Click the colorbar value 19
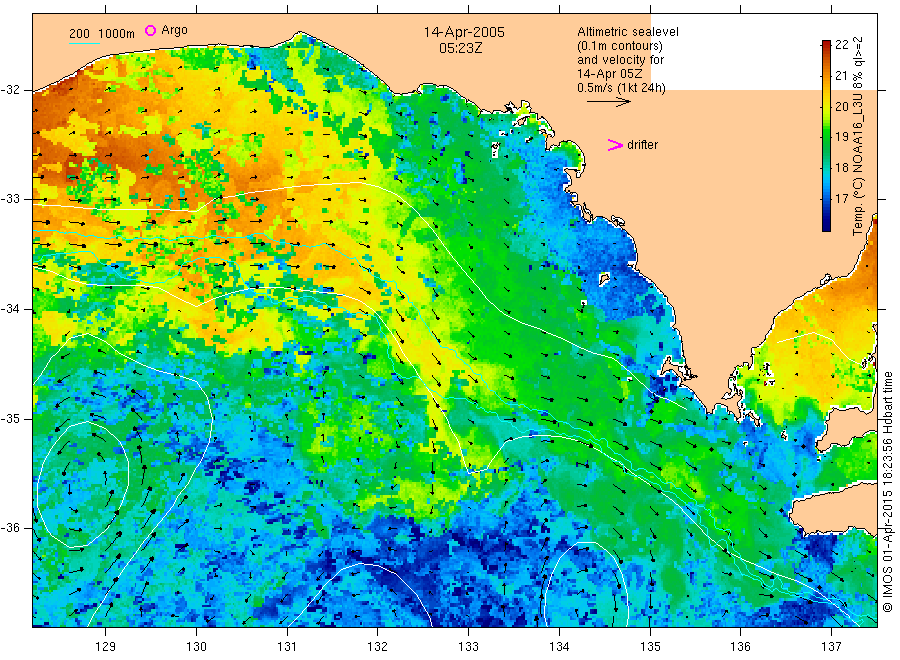The width and height of the screenshot is (900, 660). 841,137
